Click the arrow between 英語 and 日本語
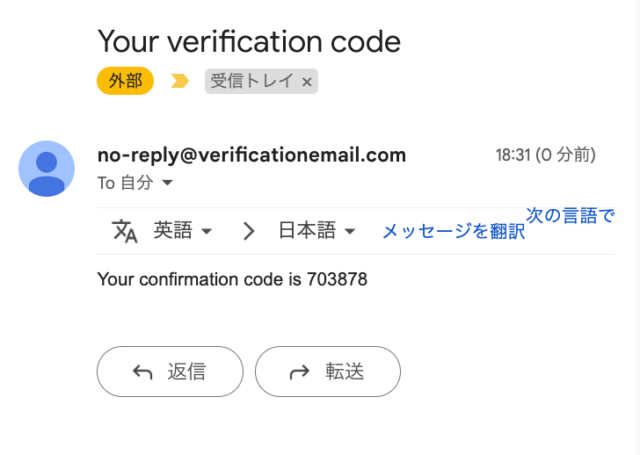This screenshot has width=640, height=455. pos(249,231)
